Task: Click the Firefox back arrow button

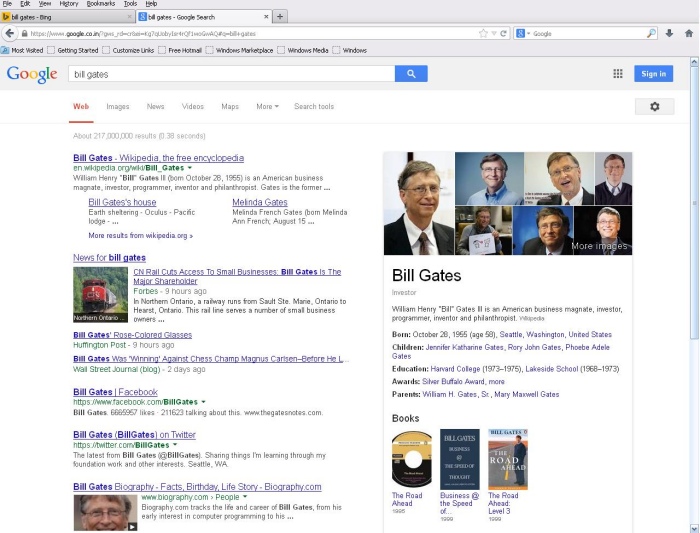Action: coord(10,33)
